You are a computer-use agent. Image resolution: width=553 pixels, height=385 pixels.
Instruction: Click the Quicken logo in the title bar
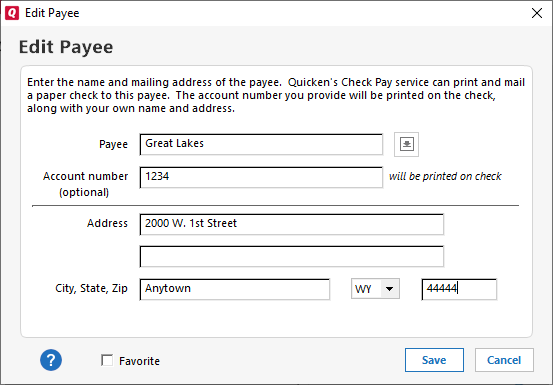coord(12,13)
